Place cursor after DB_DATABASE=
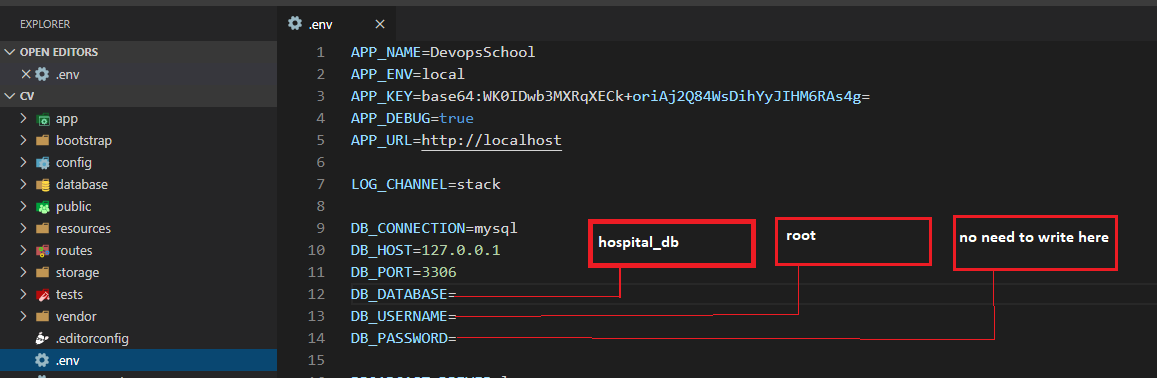This screenshot has height=378, width=1157. [x=457, y=295]
